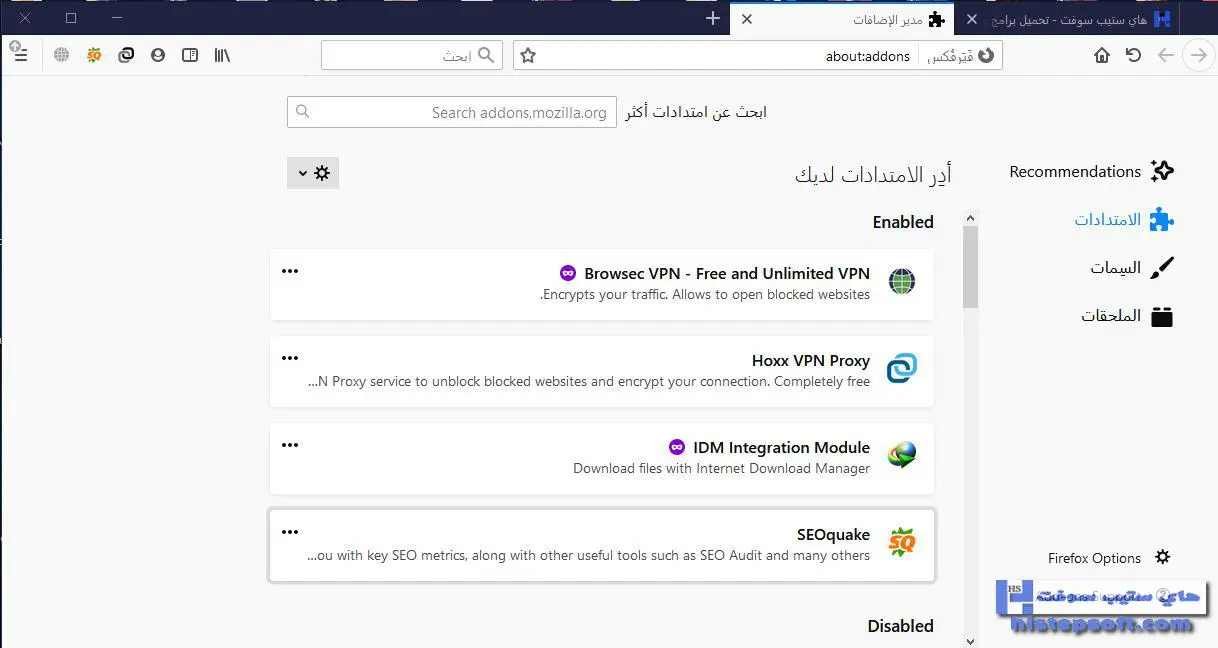Open the Browsec VPN - Free and Unlimited VPN title
Viewport: 1218px width, 648px height.
[x=727, y=273]
